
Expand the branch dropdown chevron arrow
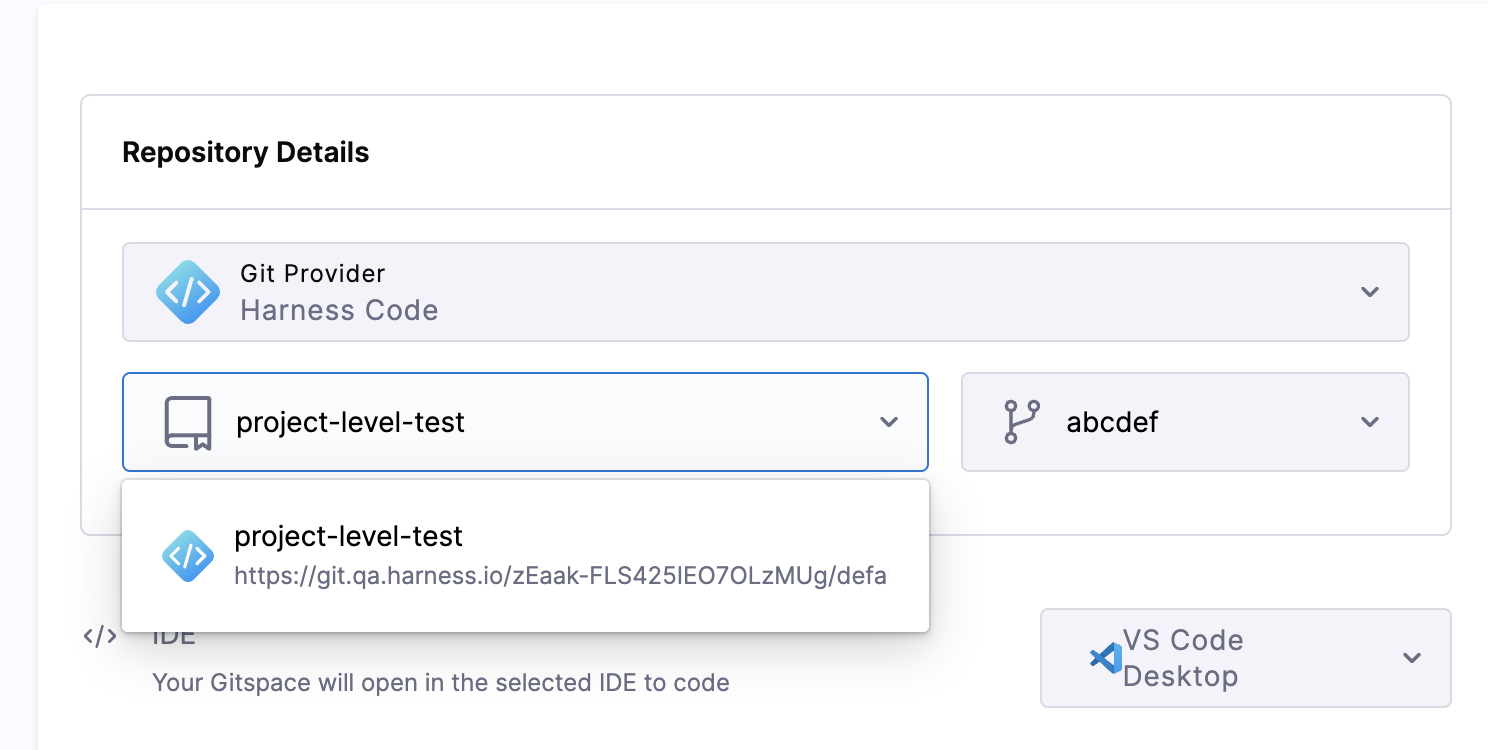1370,422
